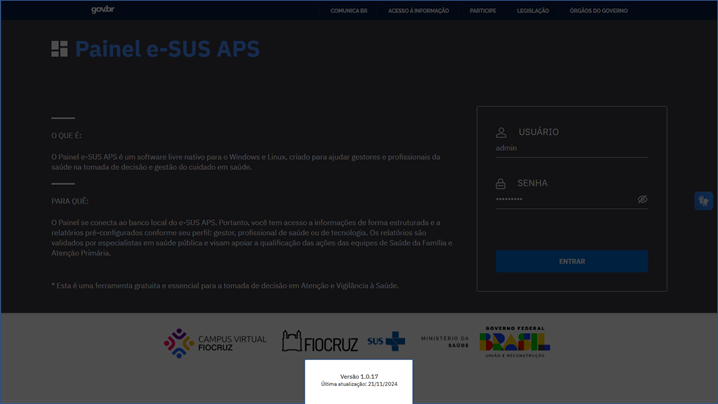The image size is (718, 404).
Task: Focus the Usuário field containing admin
Action: coord(571,148)
